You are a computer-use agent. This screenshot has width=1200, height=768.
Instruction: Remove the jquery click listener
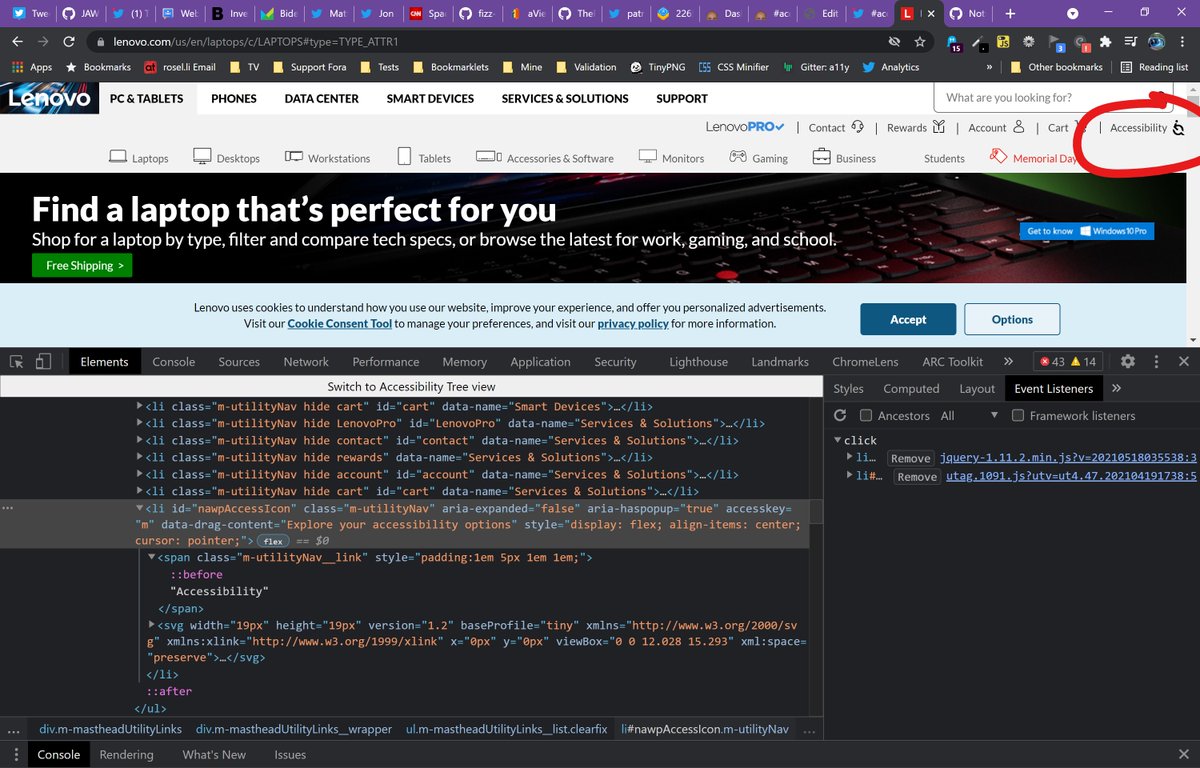point(910,458)
